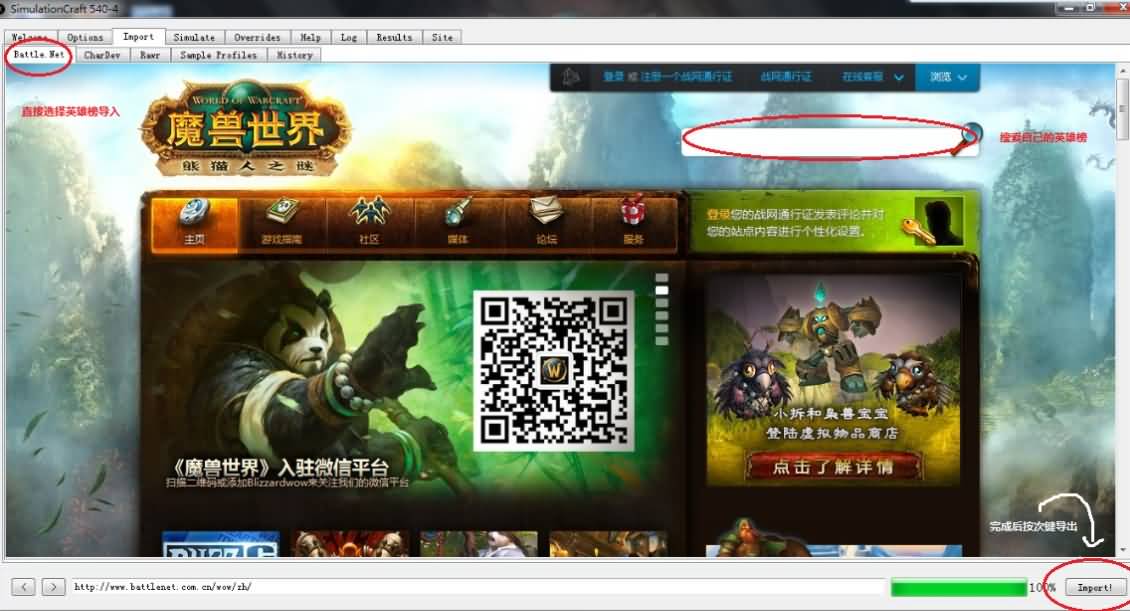Click the hero search input field
The width and height of the screenshot is (1130, 611).
point(818,140)
